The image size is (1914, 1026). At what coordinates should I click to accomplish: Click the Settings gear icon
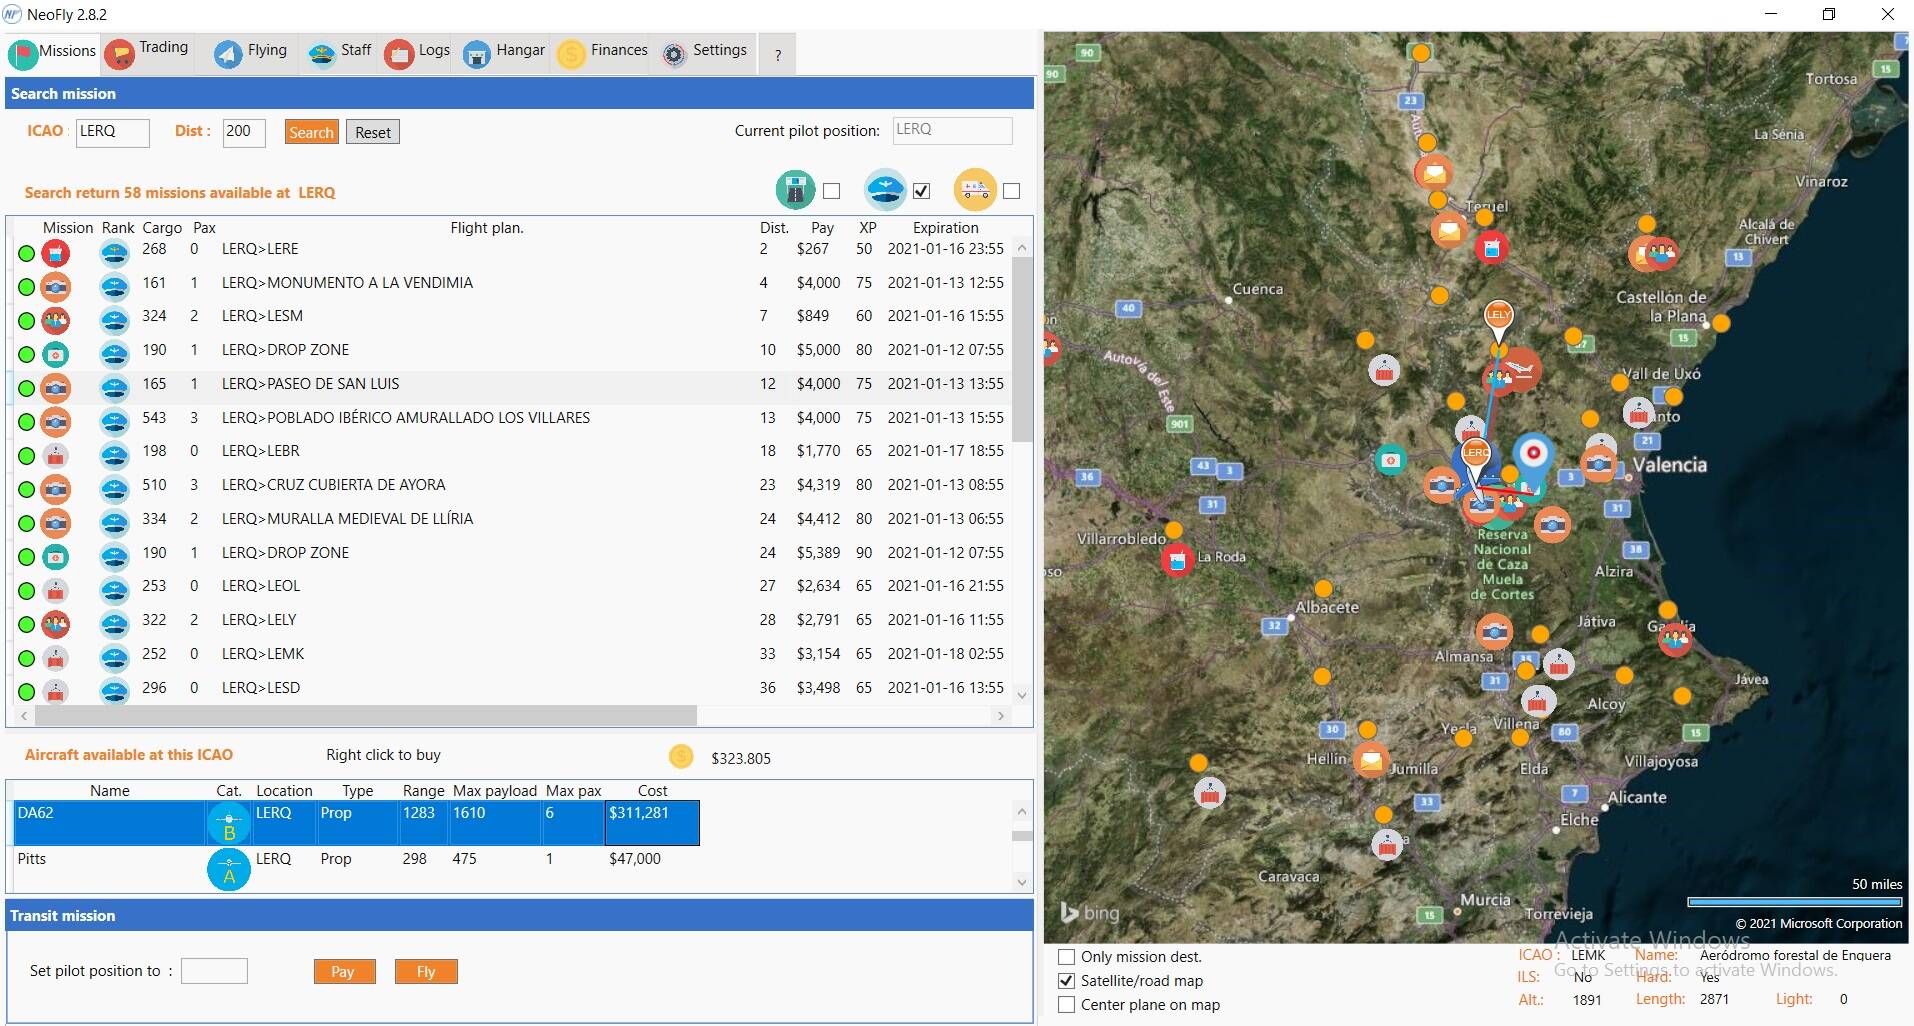[x=675, y=54]
